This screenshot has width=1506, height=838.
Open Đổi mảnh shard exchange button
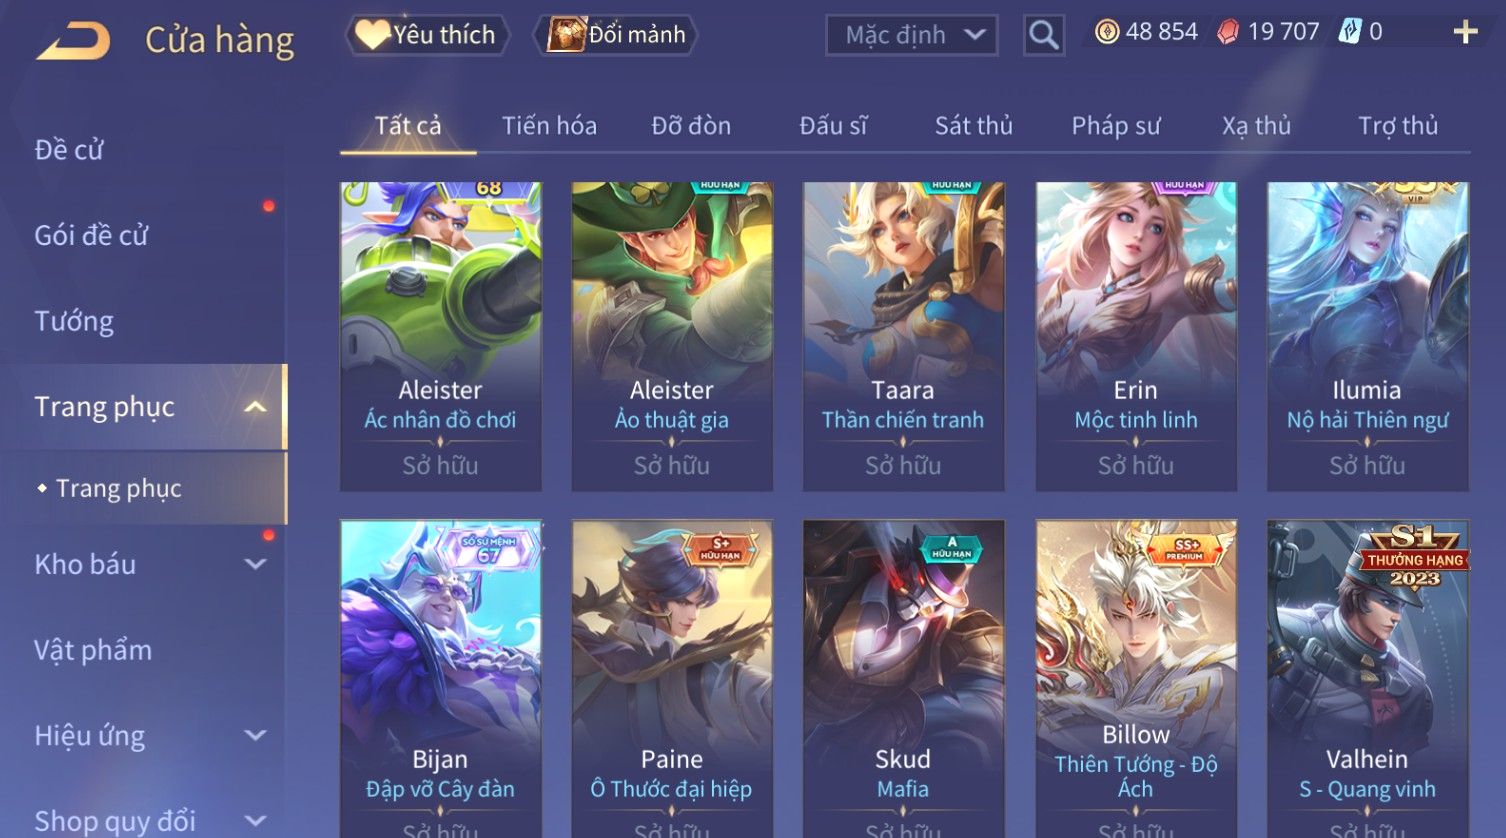[616, 35]
